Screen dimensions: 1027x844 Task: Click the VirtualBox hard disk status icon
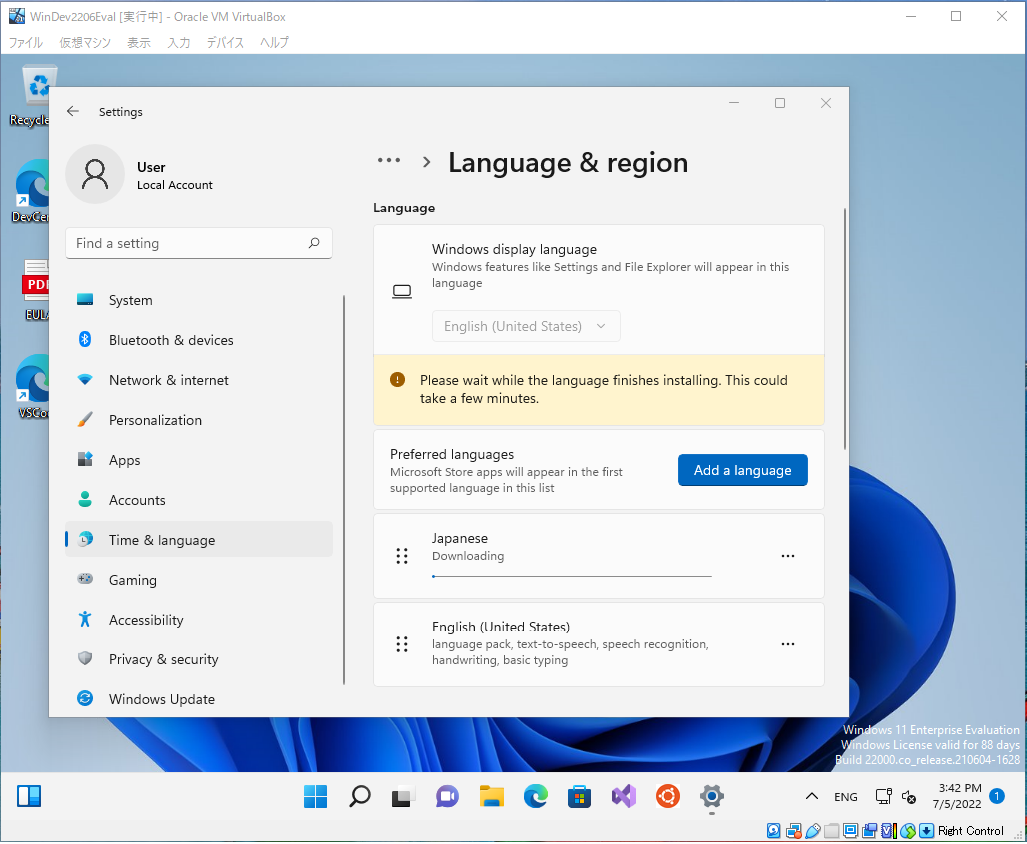tap(774, 831)
